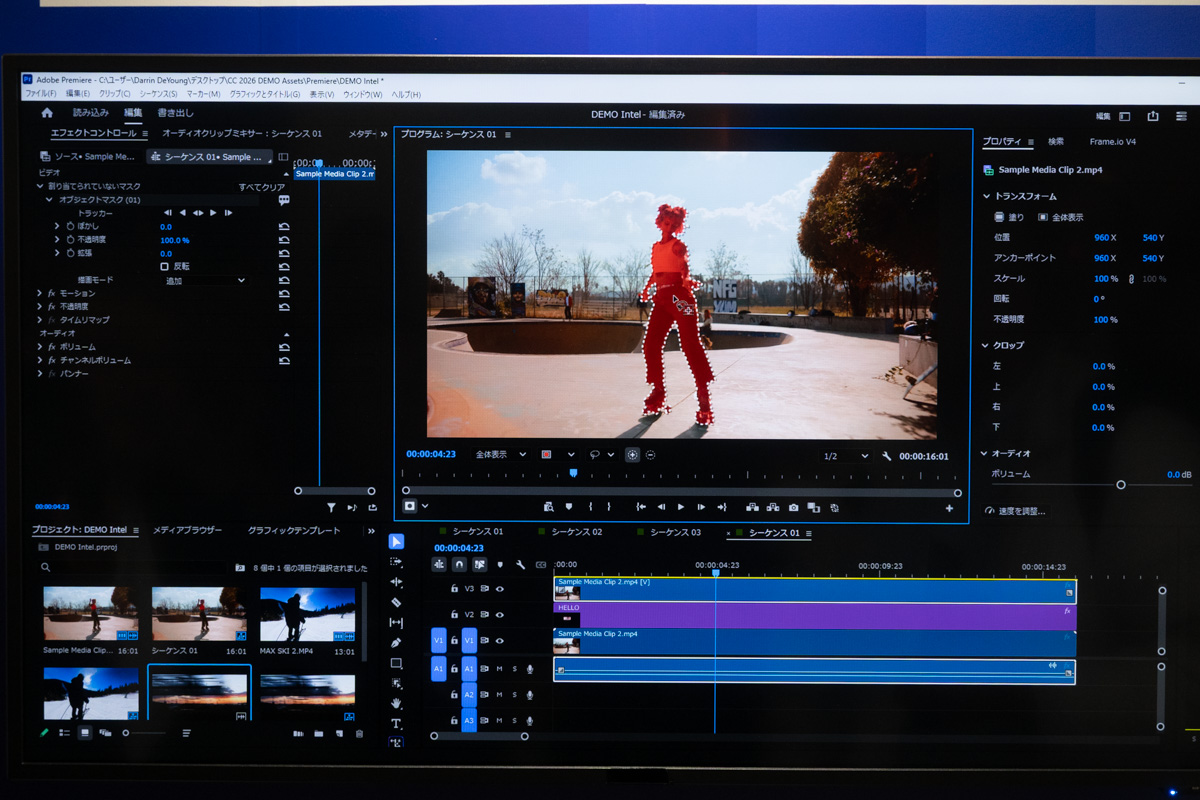Screen dimensions: 1200x800
Task: Open the 描画モード blend mode dropdown
Action: click(x=205, y=281)
